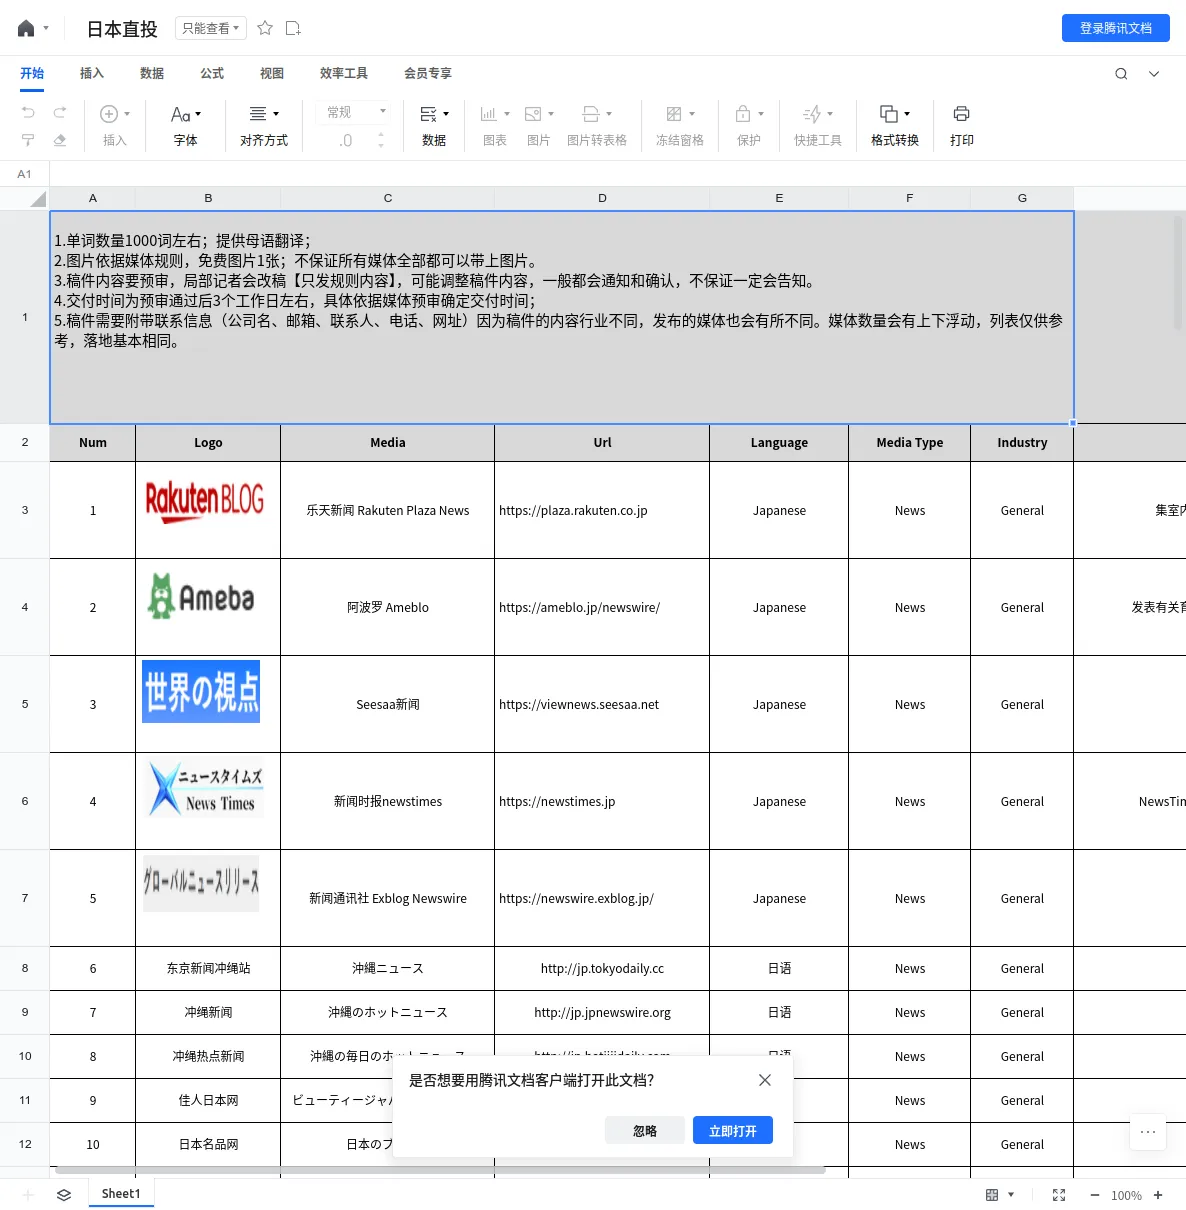Switch to the 视图 tab

click(x=272, y=73)
